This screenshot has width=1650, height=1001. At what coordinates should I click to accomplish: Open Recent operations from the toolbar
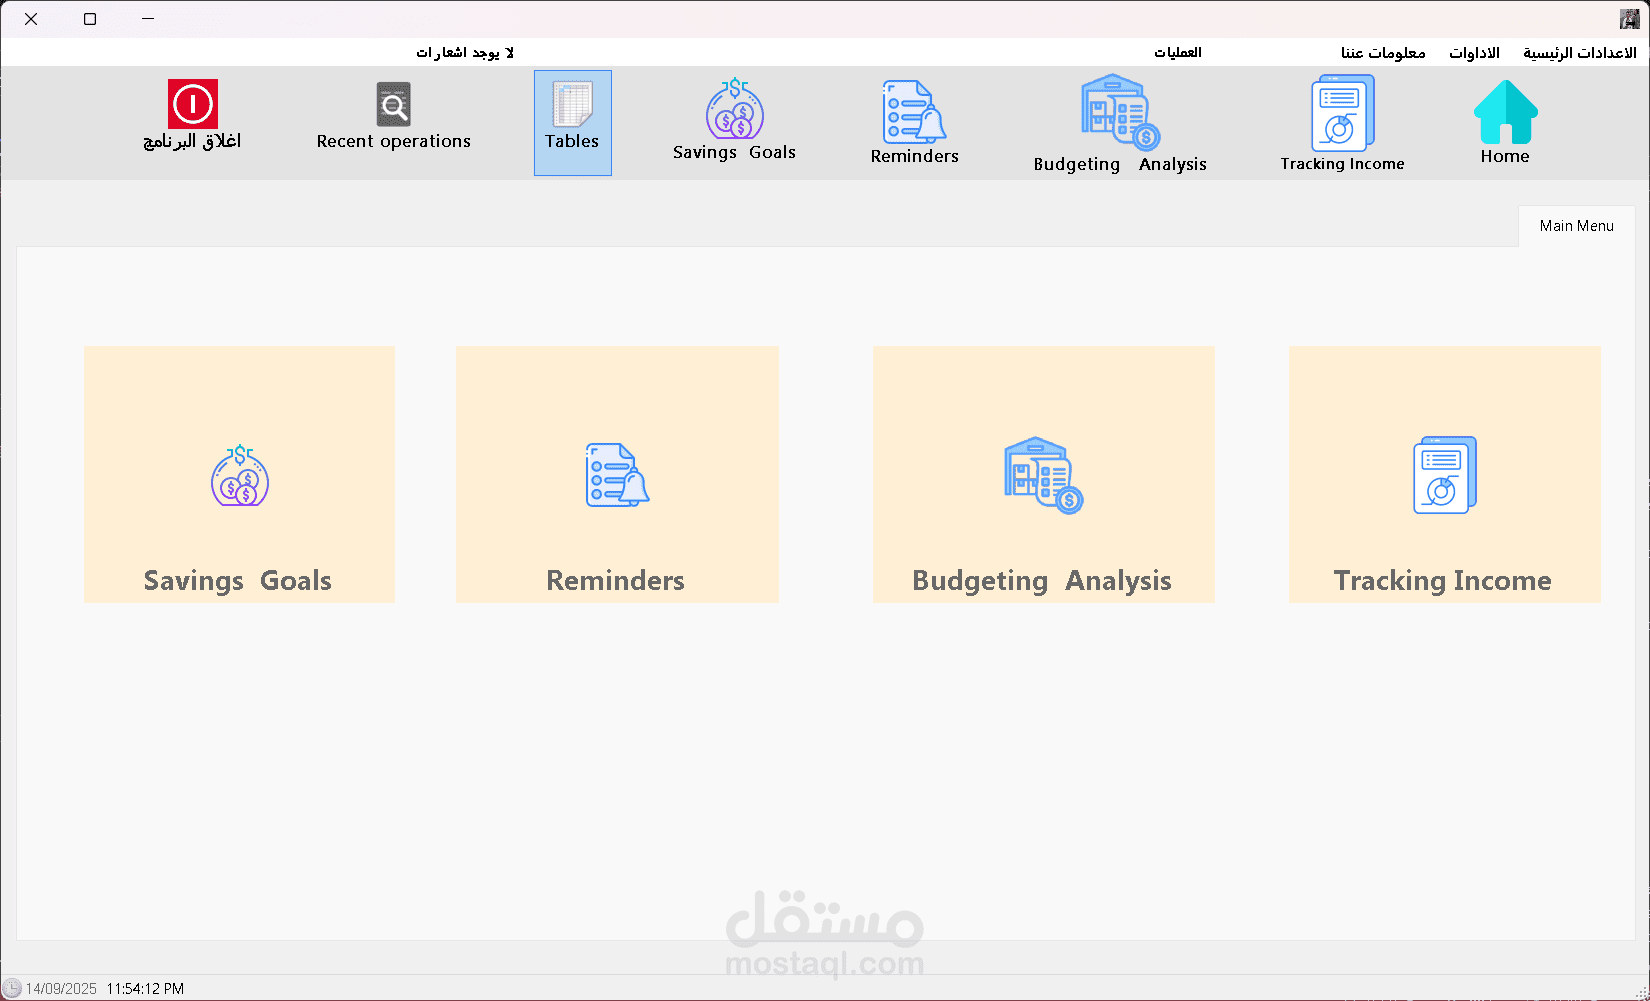[393, 117]
